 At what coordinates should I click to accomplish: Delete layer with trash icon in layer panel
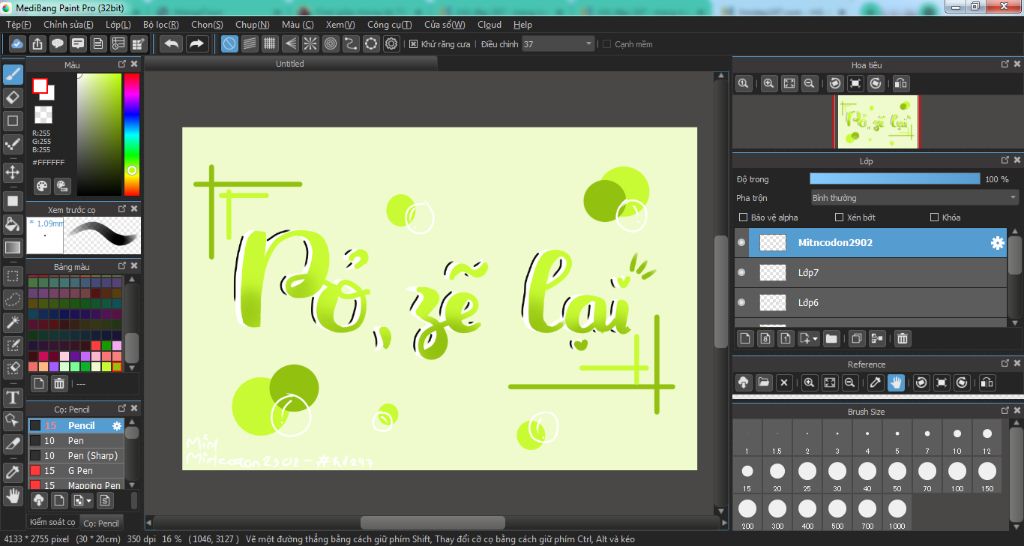(x=903, y=338)
